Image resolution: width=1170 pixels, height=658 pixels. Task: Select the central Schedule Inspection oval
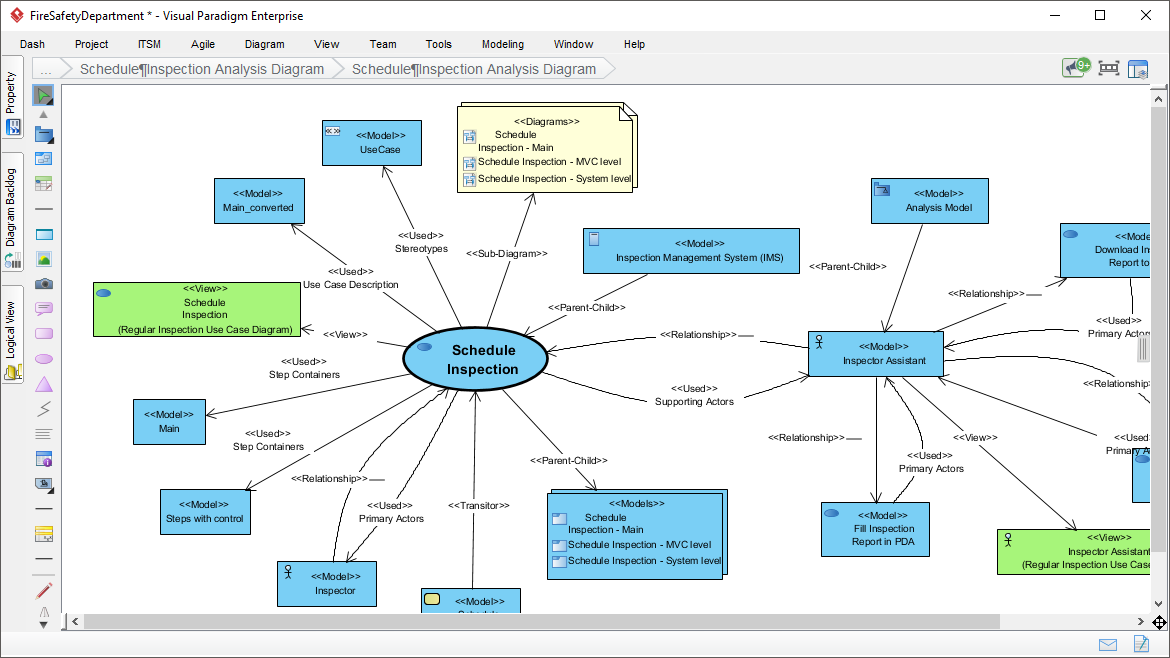475,359
